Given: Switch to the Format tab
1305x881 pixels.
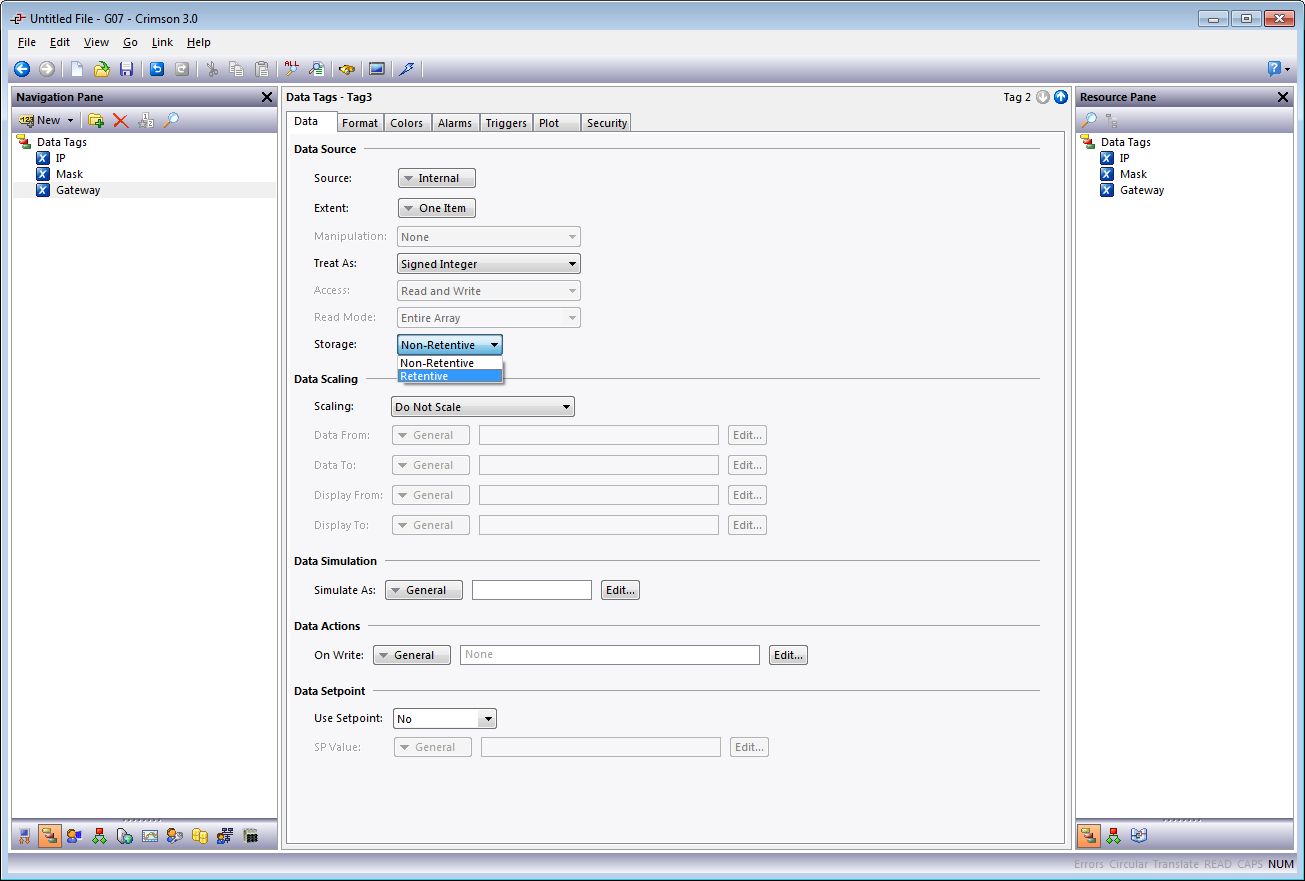Looking at the screenshot, I should coord(359,123).
